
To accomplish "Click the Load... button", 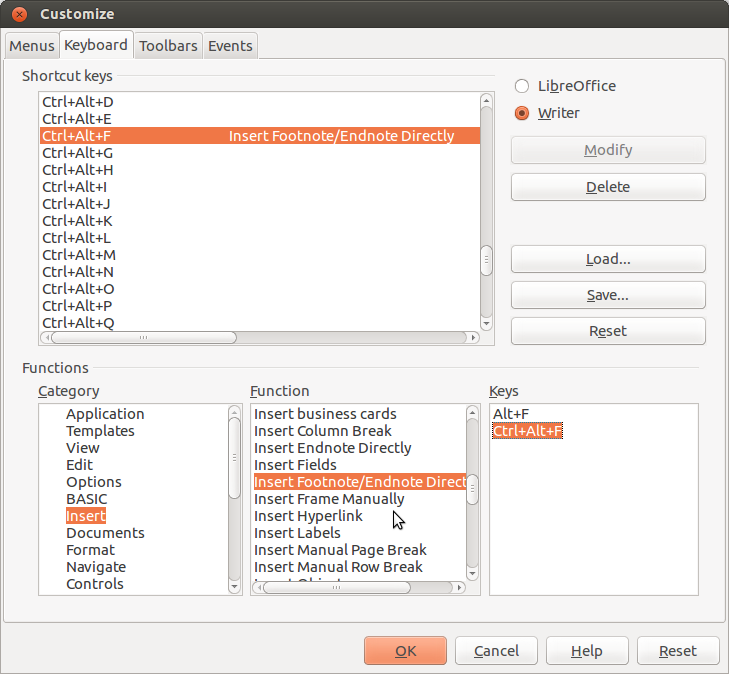I will click(x=608, y=259).
